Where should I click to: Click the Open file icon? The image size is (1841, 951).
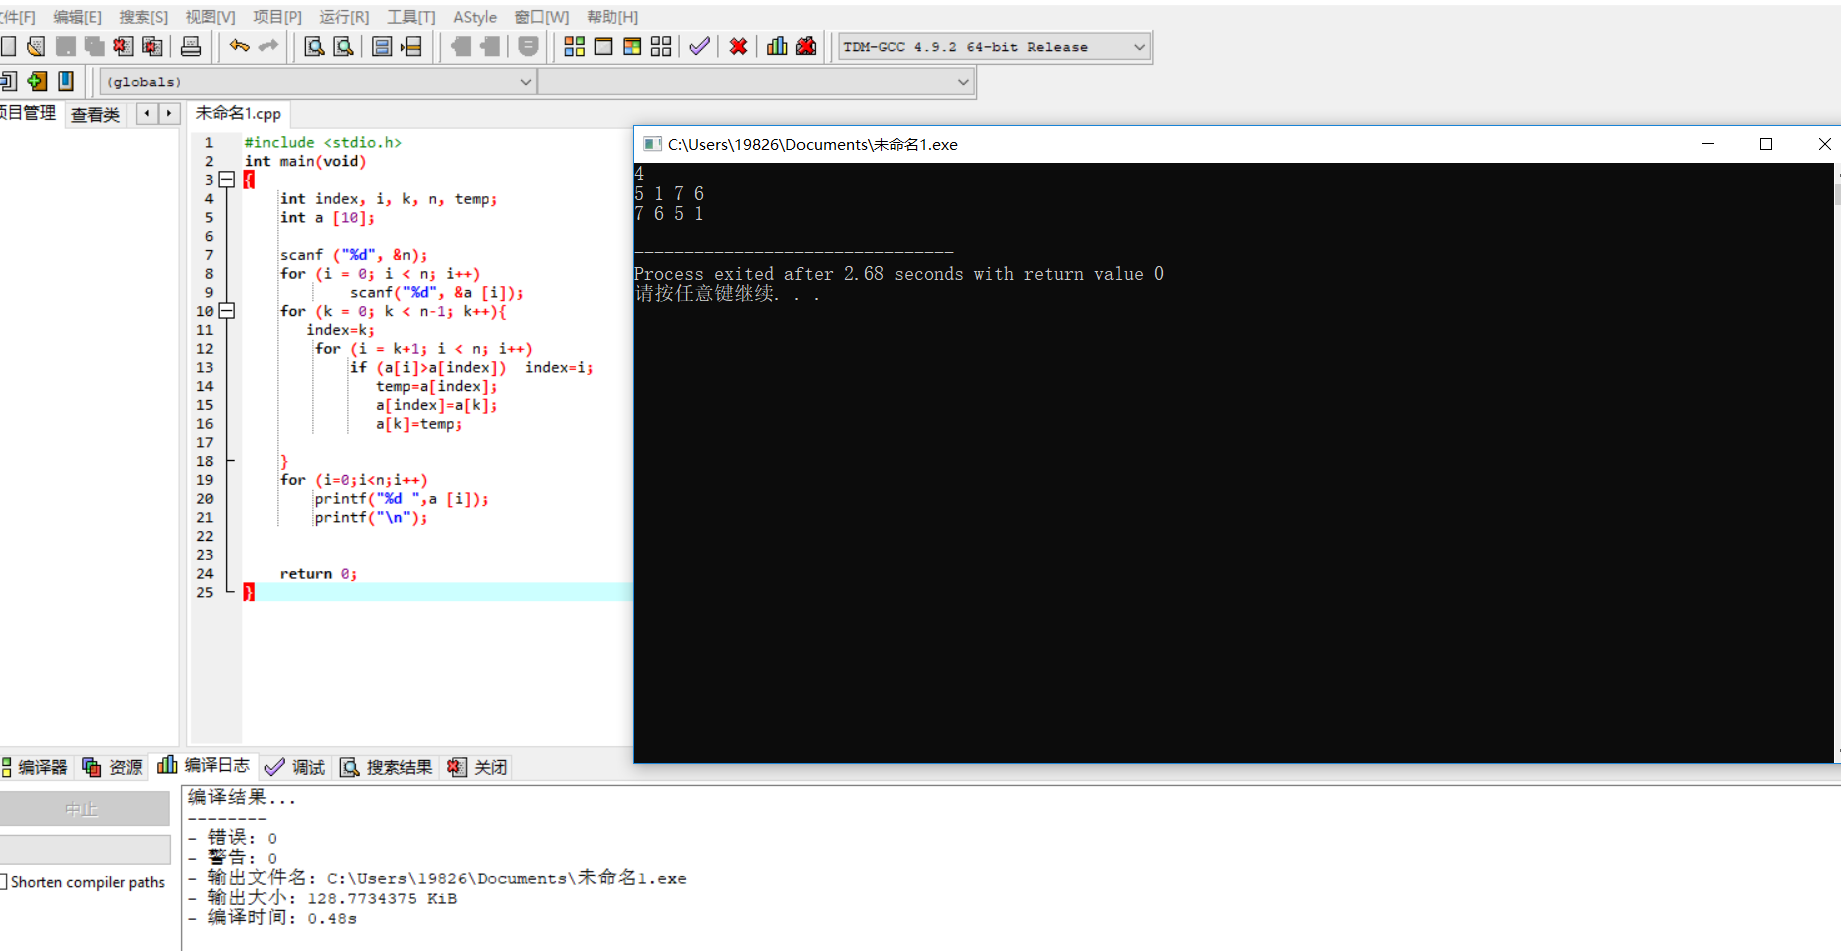coord(37,46)
